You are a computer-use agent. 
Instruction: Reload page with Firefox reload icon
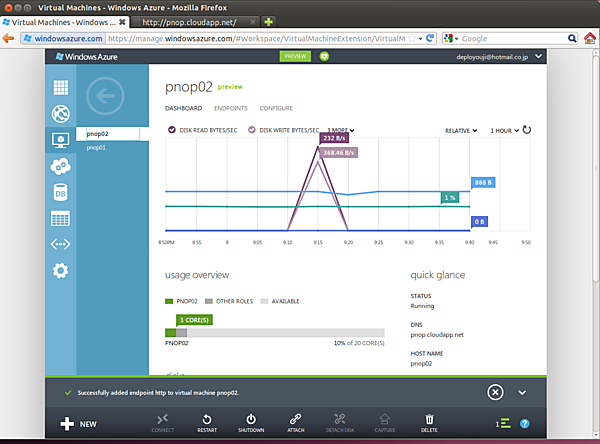tap(430, 38)
